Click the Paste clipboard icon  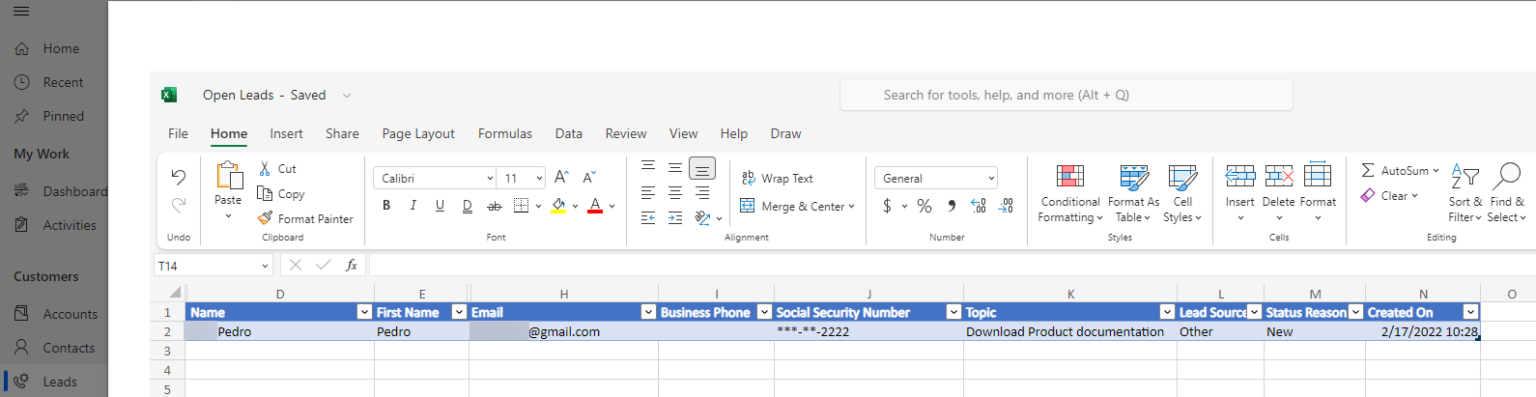230,175
